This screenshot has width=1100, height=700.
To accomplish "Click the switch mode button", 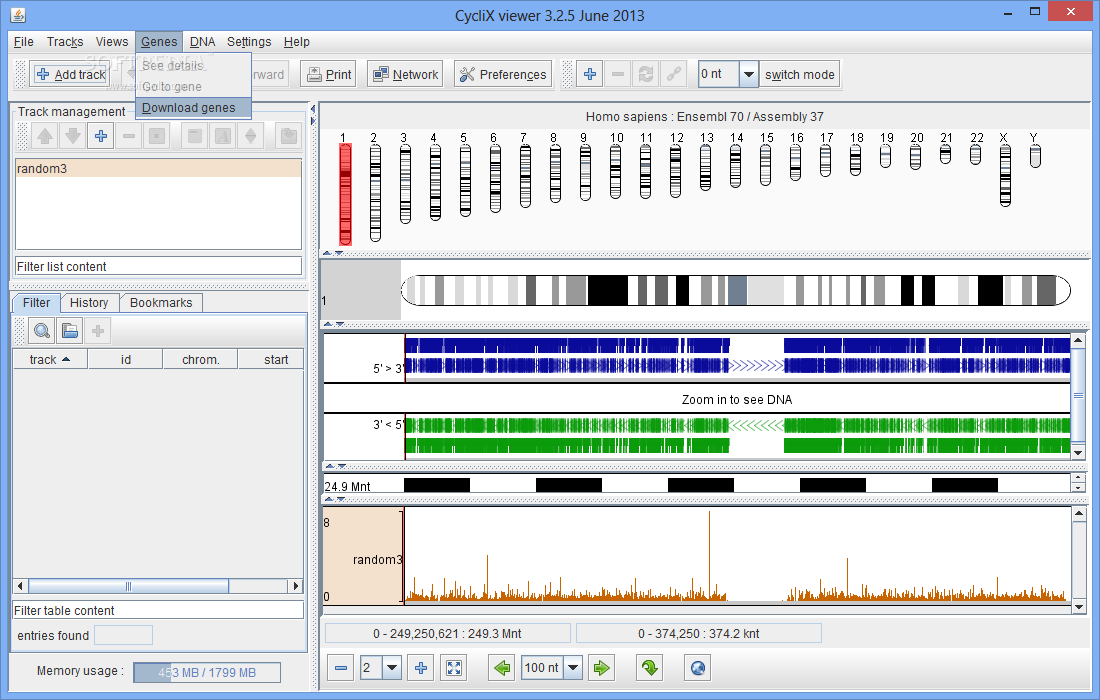I will 799,74.
